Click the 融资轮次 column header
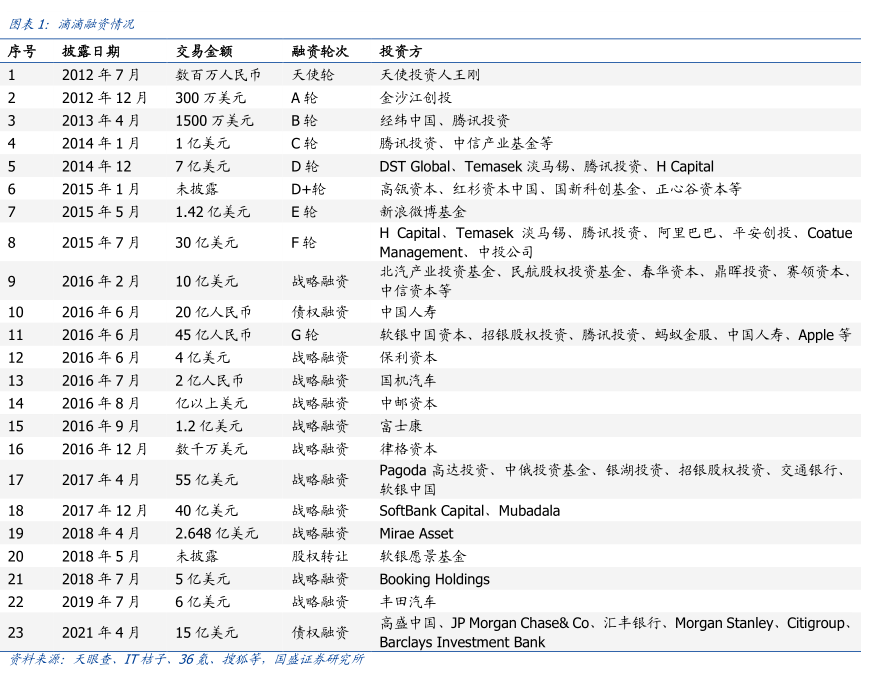This screenshot has height=685, width=881. 319,51
